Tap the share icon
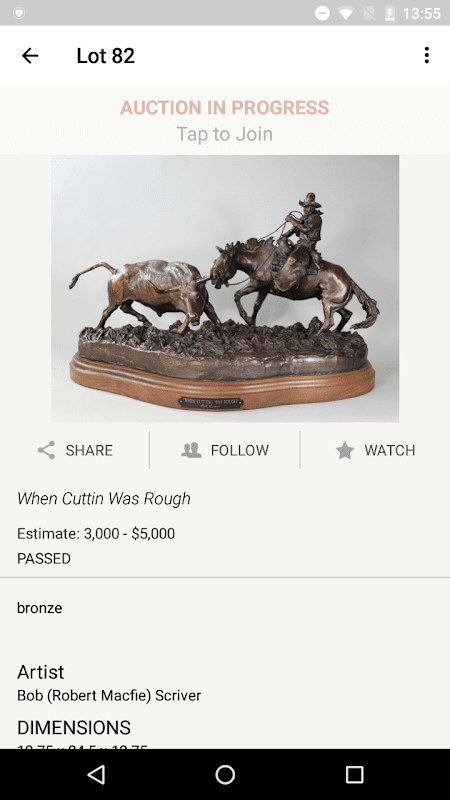Screen dimensions: 450x800 [x=46, y=450]
